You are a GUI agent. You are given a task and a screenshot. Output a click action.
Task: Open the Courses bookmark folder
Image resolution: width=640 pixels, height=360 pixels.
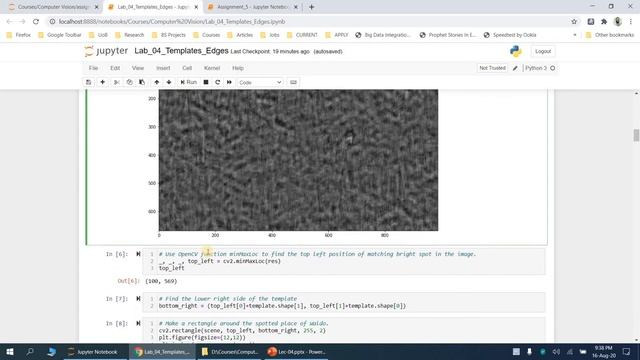pos(207,35)
